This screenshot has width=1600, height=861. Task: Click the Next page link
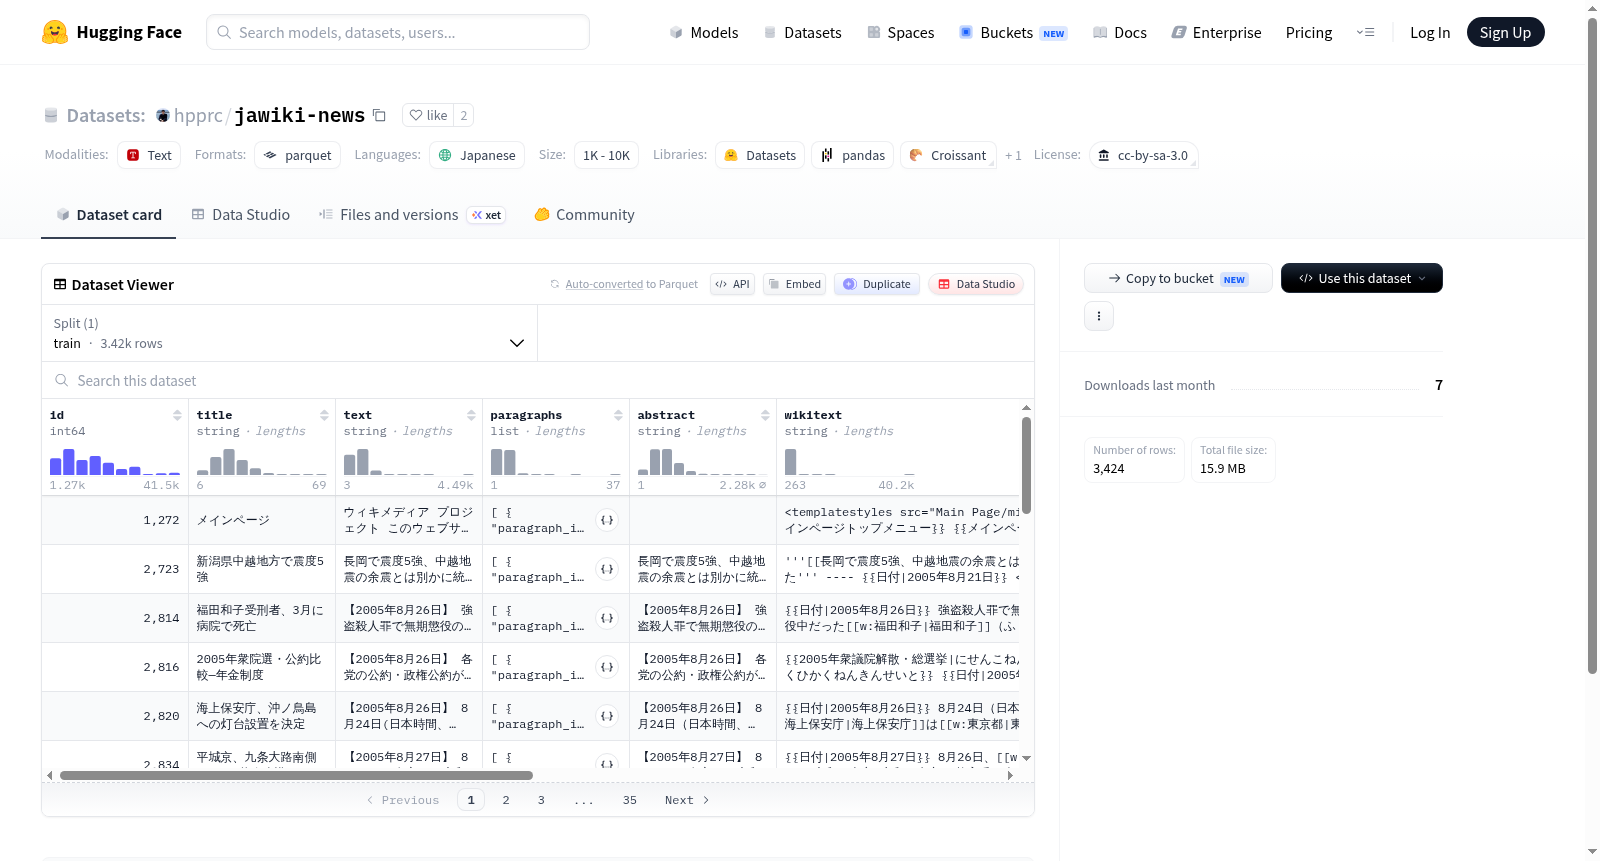[x=687, y=800]
